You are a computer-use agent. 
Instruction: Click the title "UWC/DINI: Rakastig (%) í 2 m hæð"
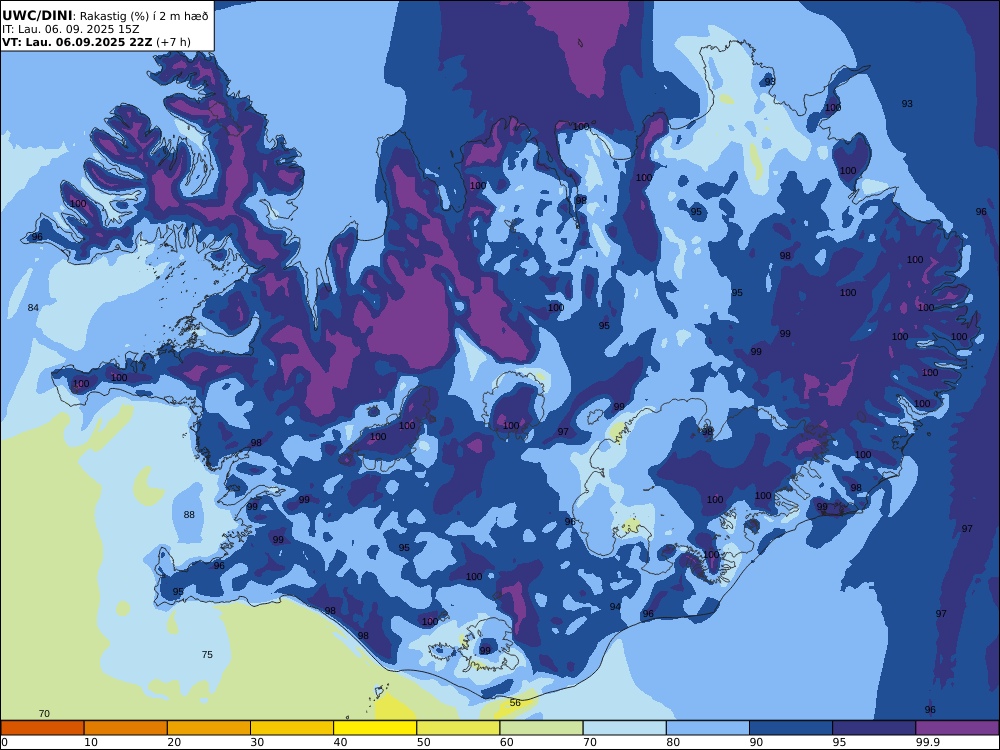[x=105, y=16]
